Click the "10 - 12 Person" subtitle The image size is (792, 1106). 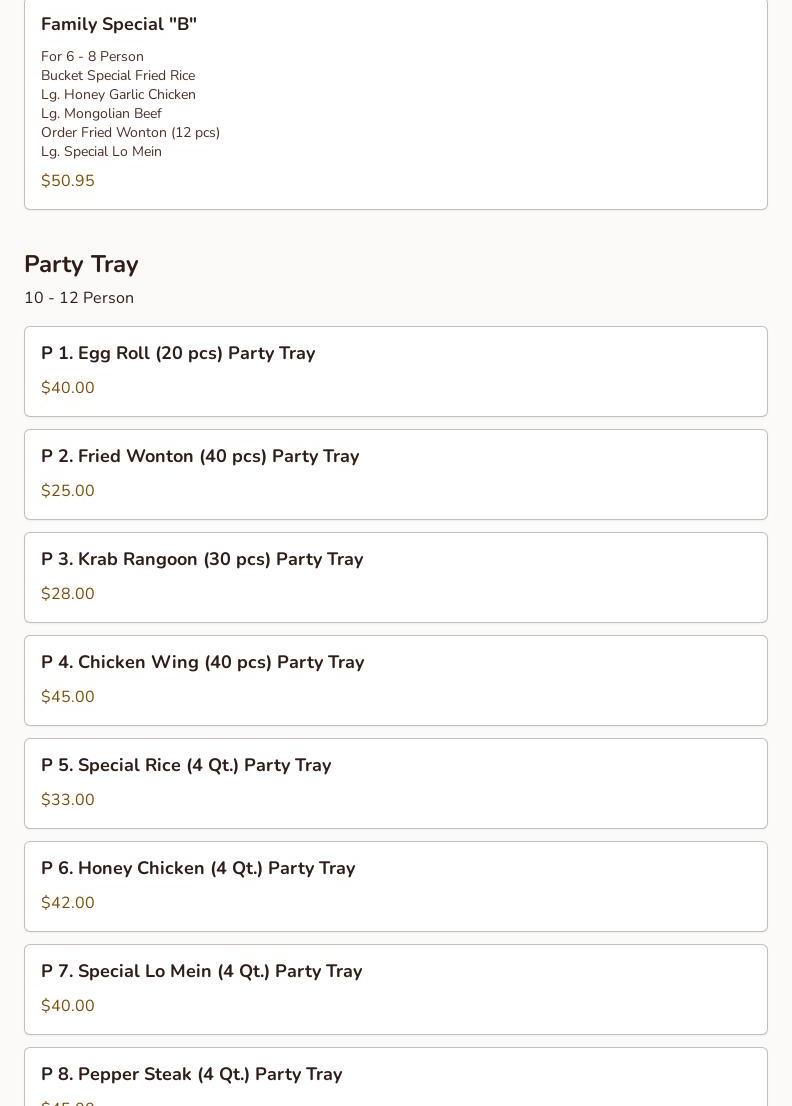79,298
